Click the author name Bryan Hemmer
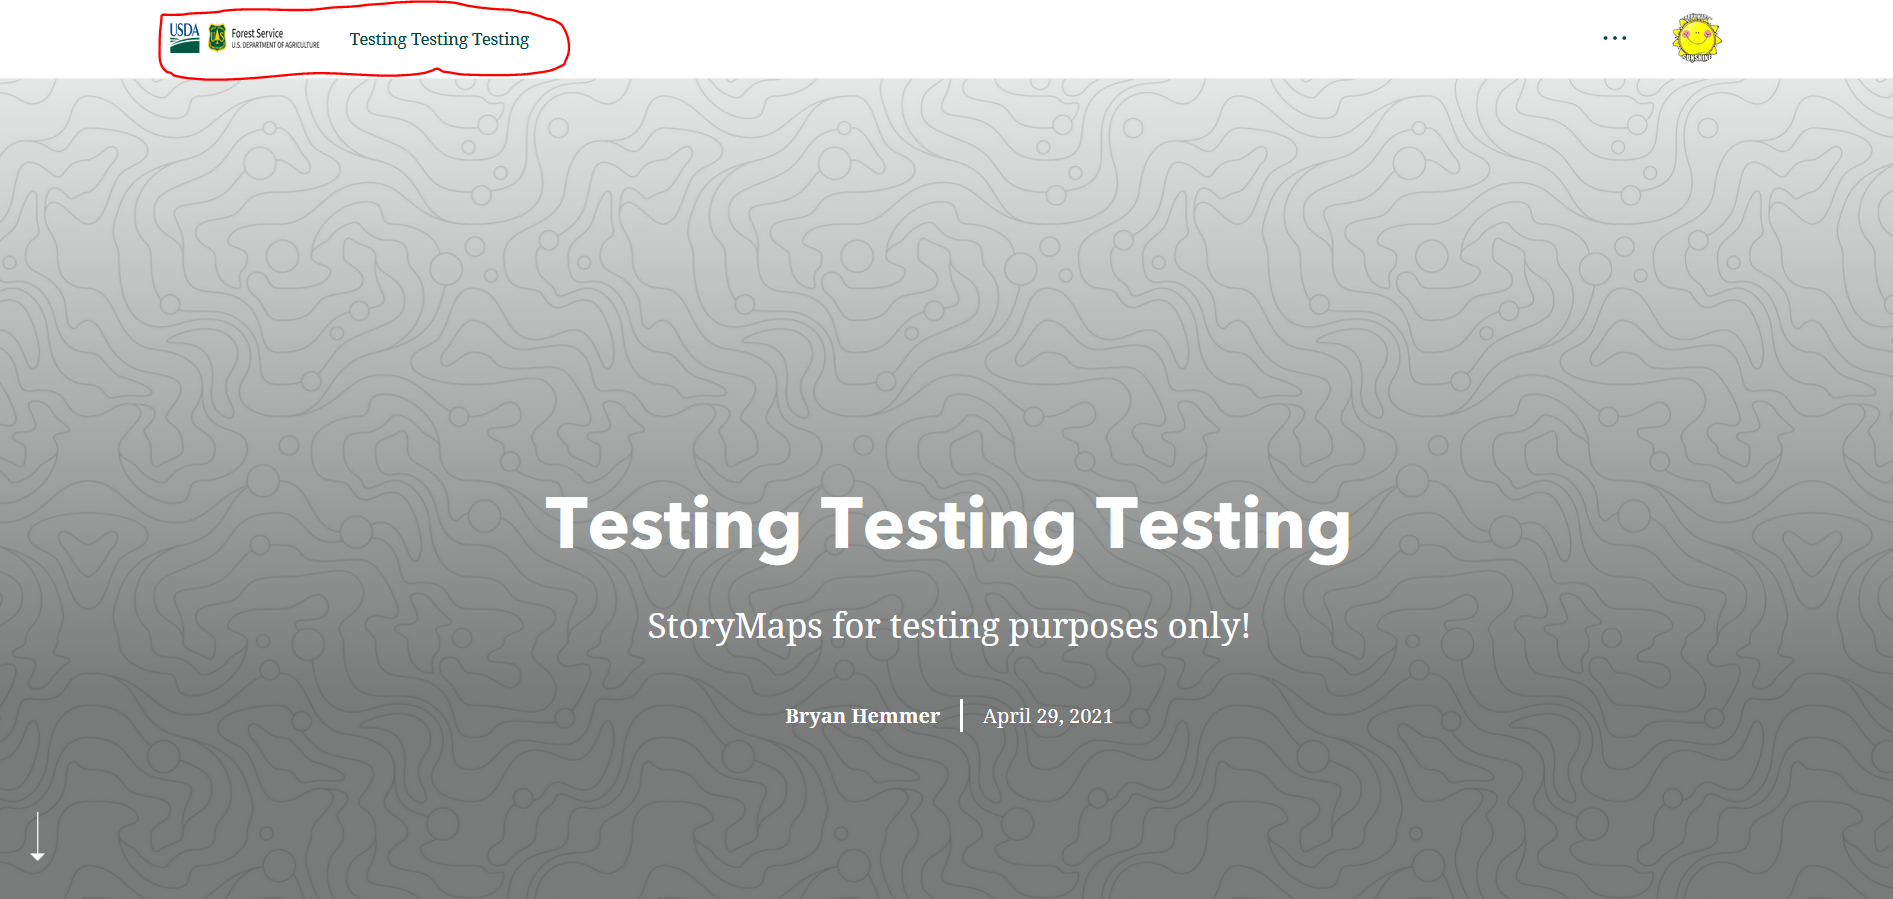The width and height of the screenshot is (1893, 899). [x=862, y=716]
